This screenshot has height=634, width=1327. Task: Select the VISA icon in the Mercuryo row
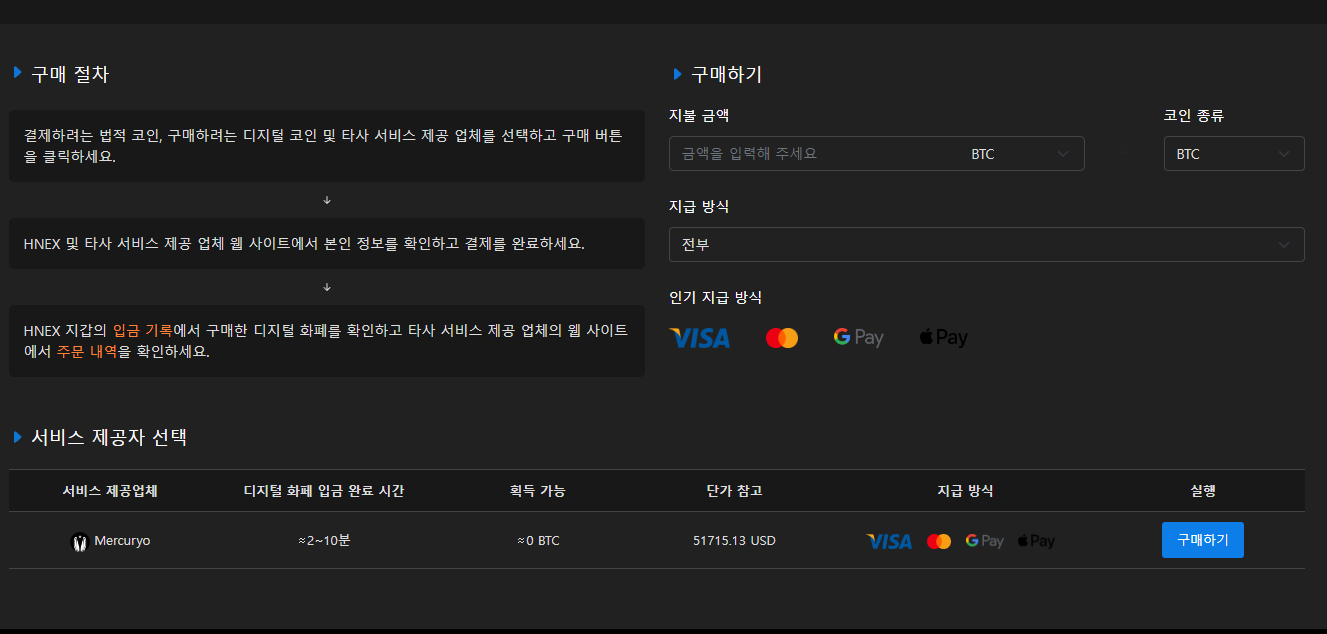point(888,540)
